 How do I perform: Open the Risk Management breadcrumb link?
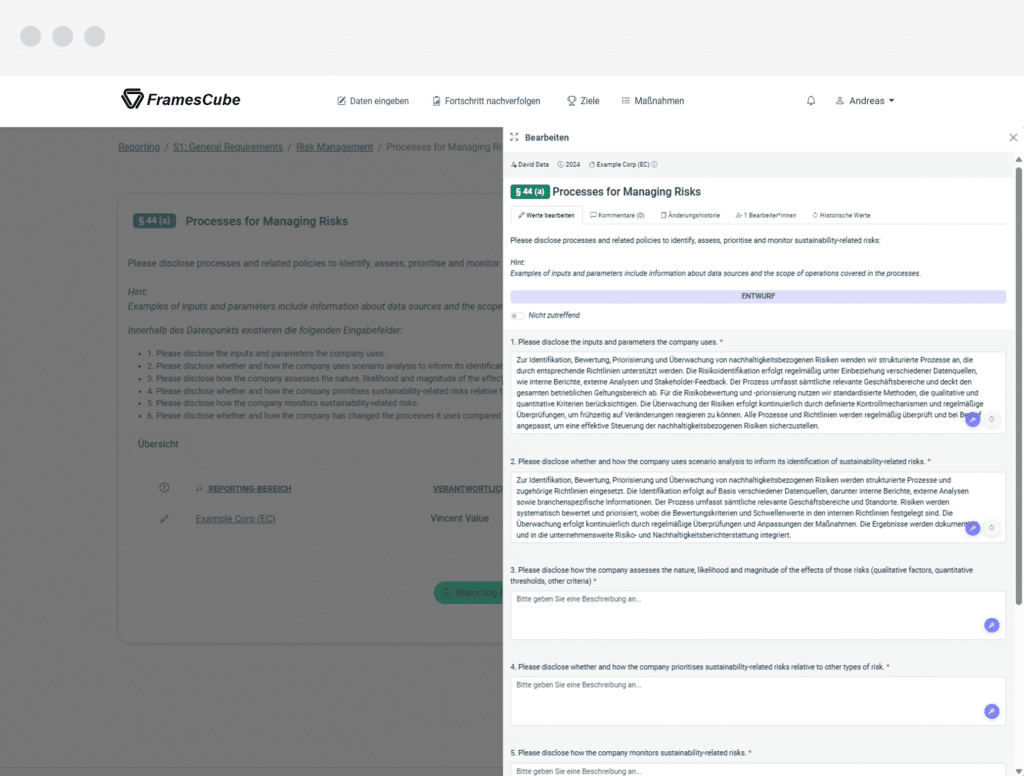(x=334, y=147)
